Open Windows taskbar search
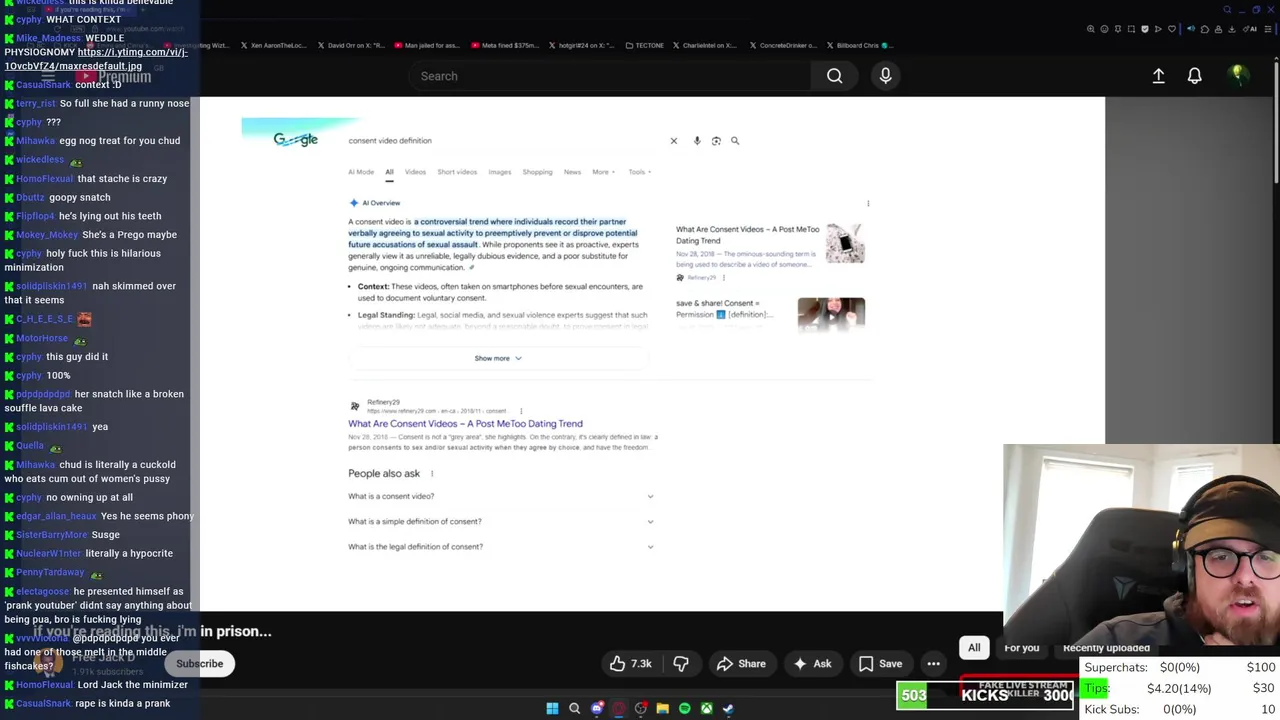This screenshot has width=1280, height=720. [x=574, y=709]
